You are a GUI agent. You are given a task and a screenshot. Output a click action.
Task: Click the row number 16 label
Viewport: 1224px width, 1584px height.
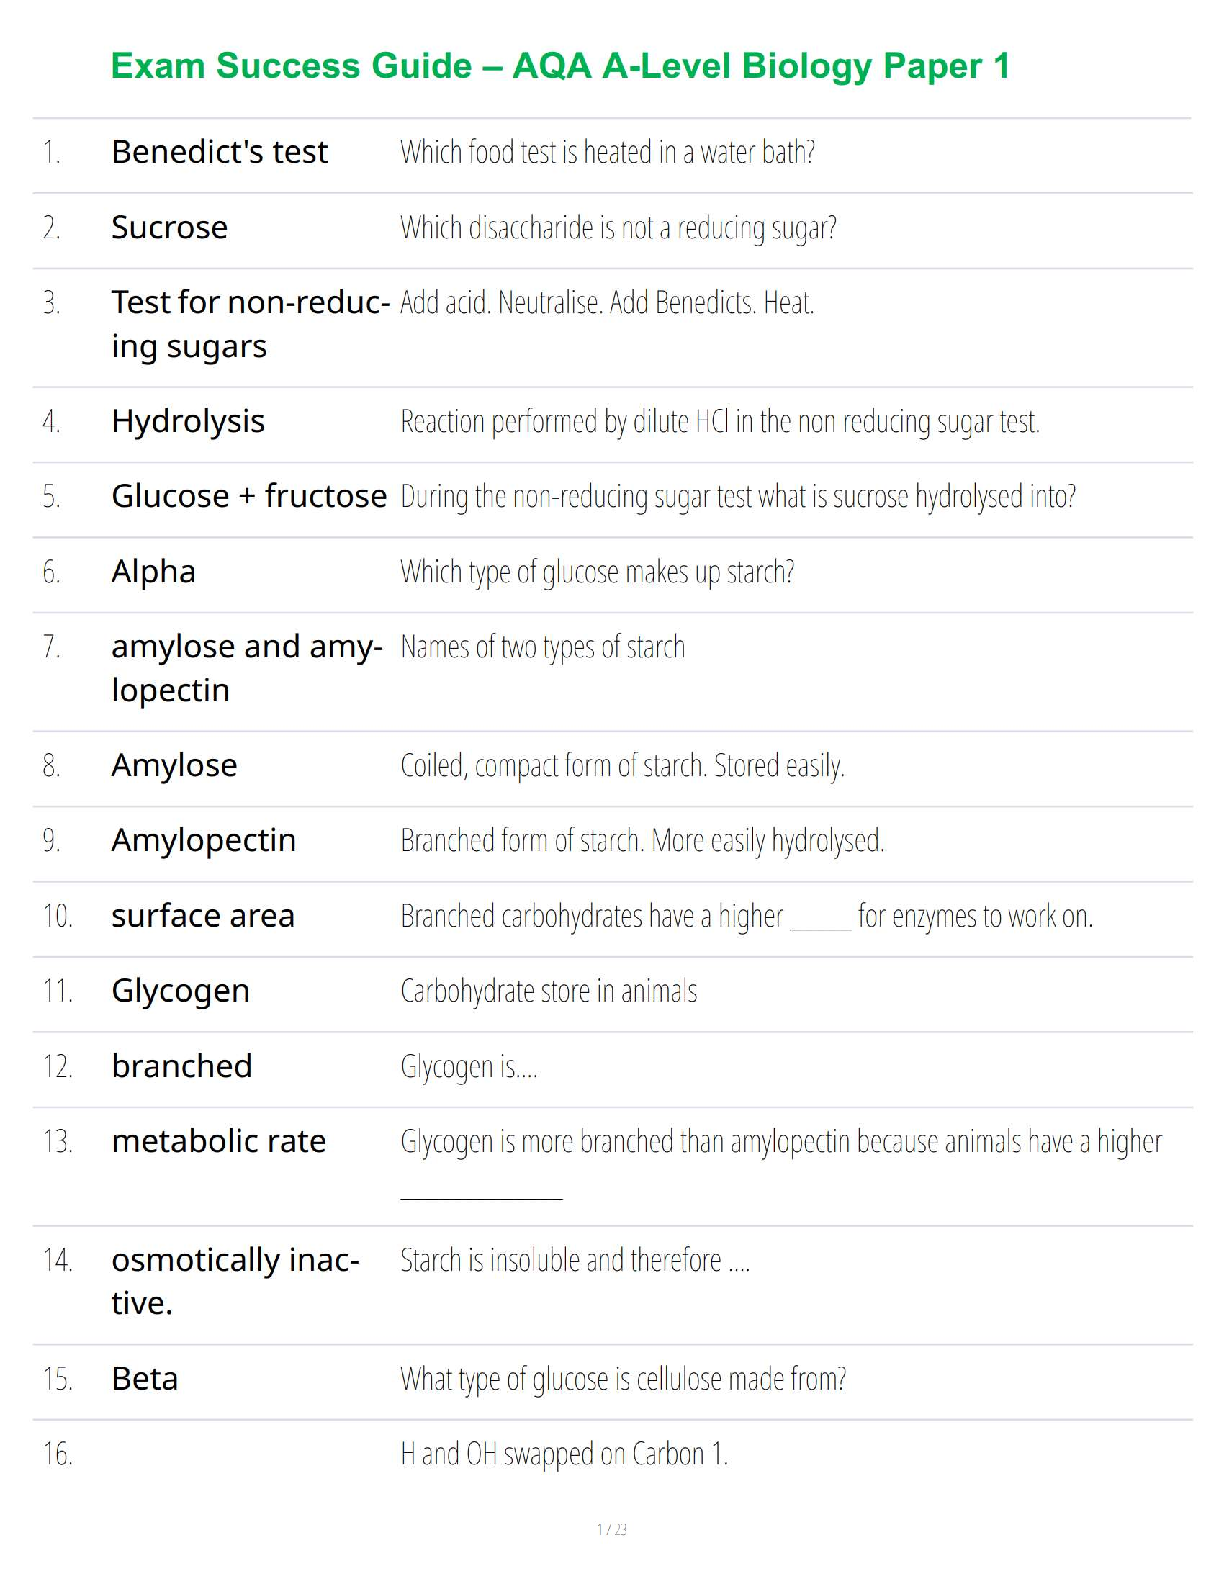57,1454
